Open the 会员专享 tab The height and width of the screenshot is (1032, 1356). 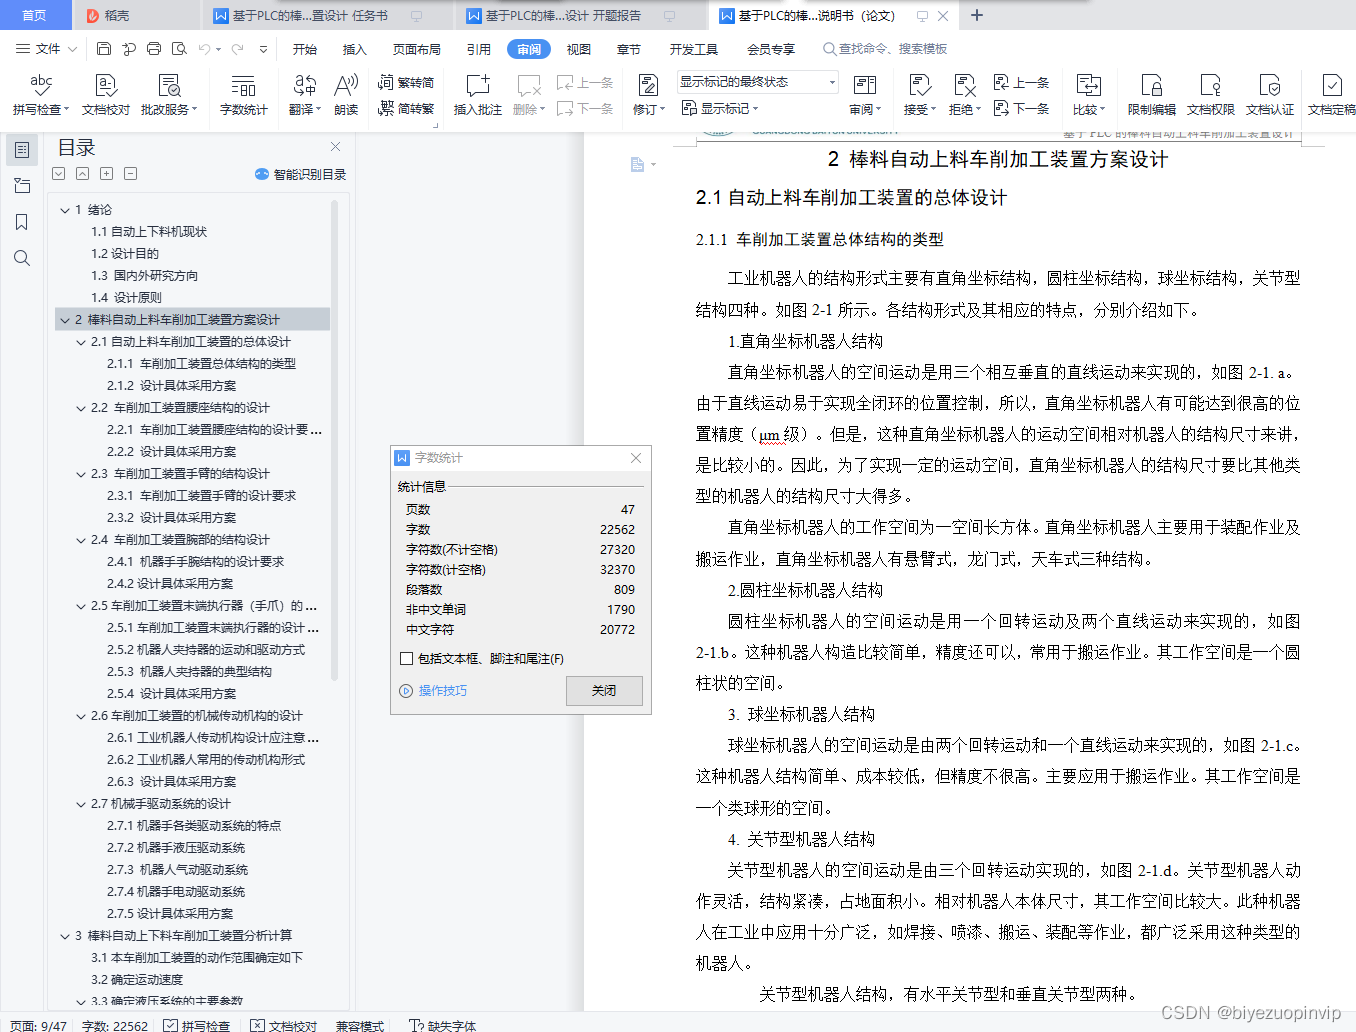[771, 49]
